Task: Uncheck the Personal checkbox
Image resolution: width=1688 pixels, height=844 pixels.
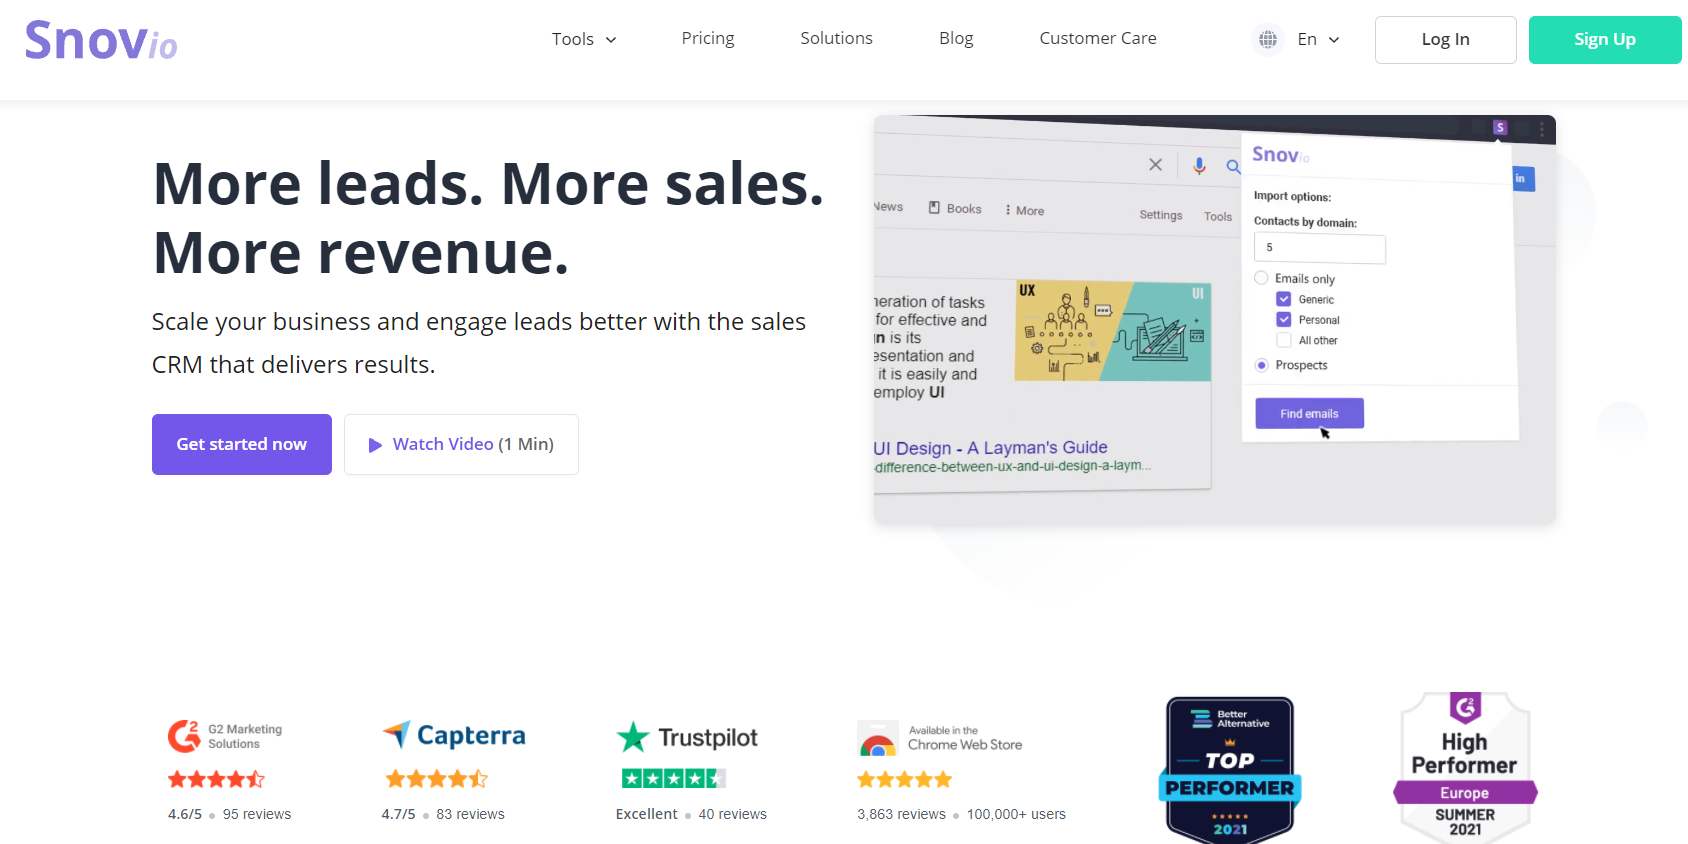Action: tap(1284, 320)
